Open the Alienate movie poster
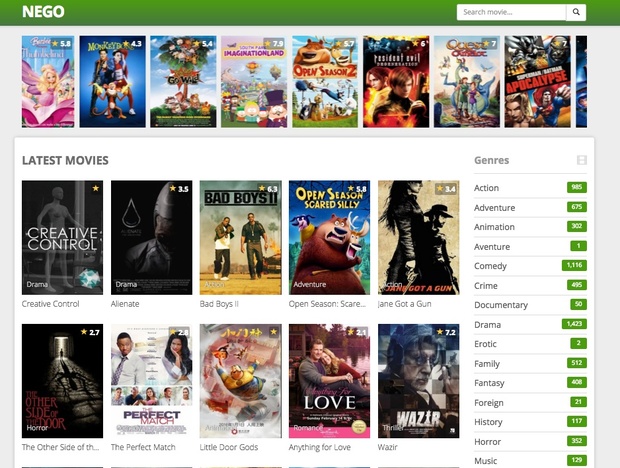 point(151,238)
